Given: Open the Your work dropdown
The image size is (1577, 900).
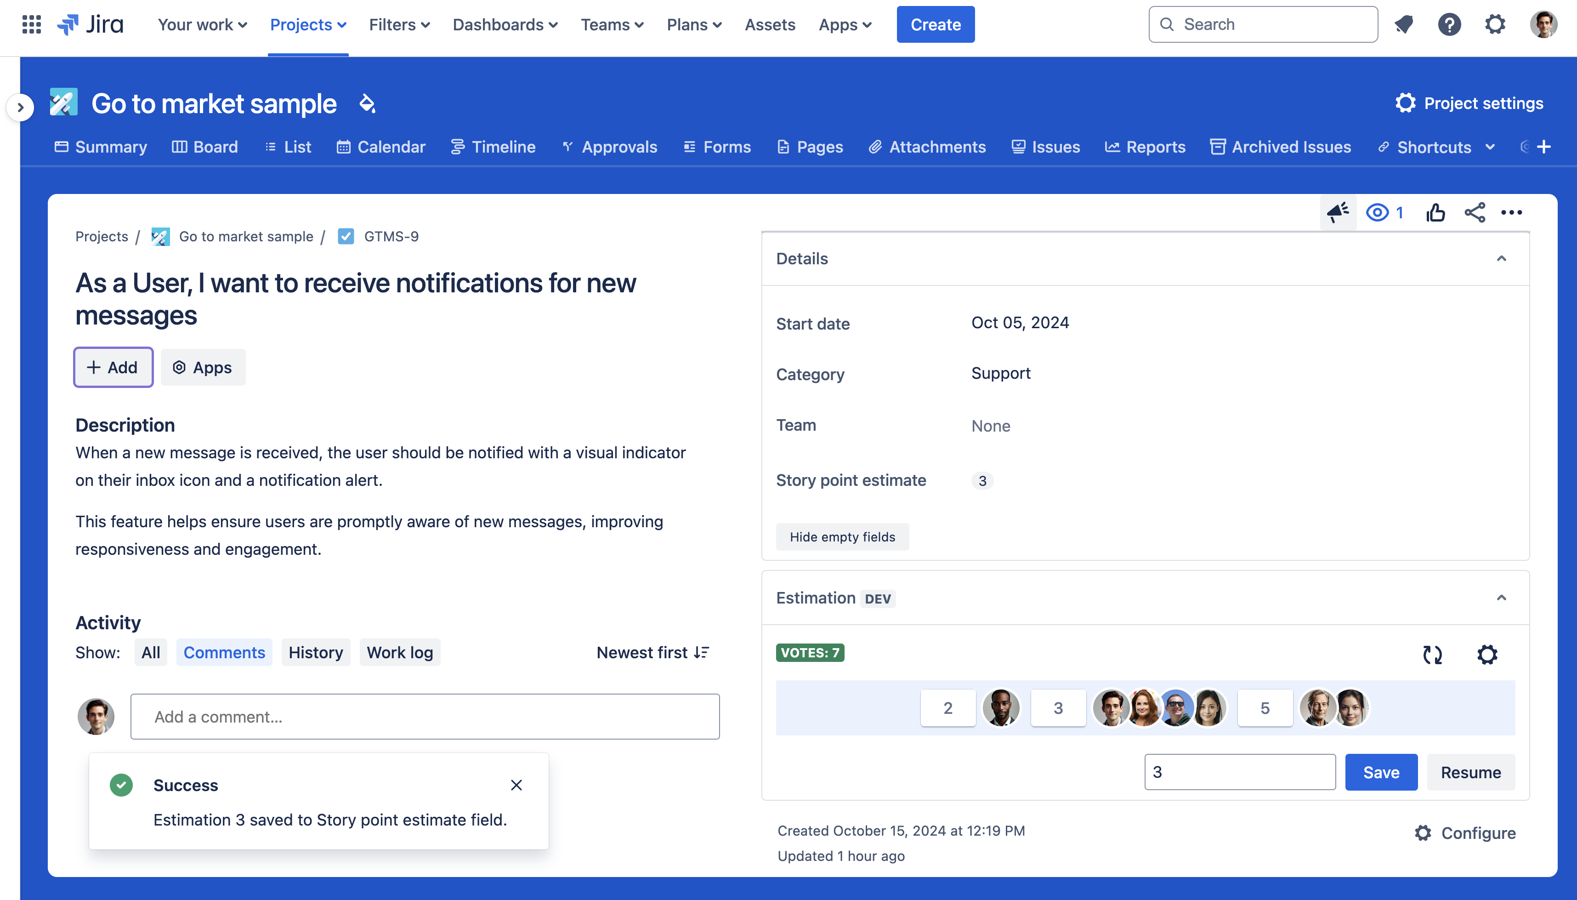Looking at the screenshot, I should (202, 24).
